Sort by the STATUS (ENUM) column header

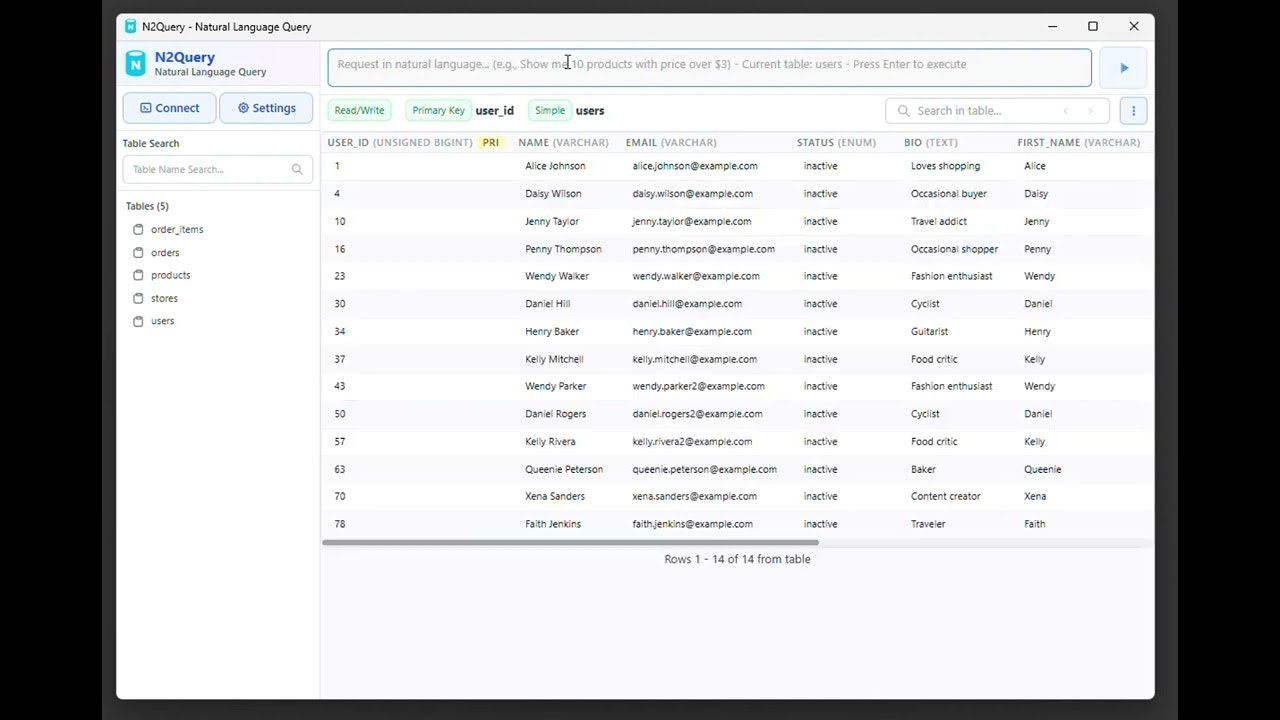click(836, 142)
